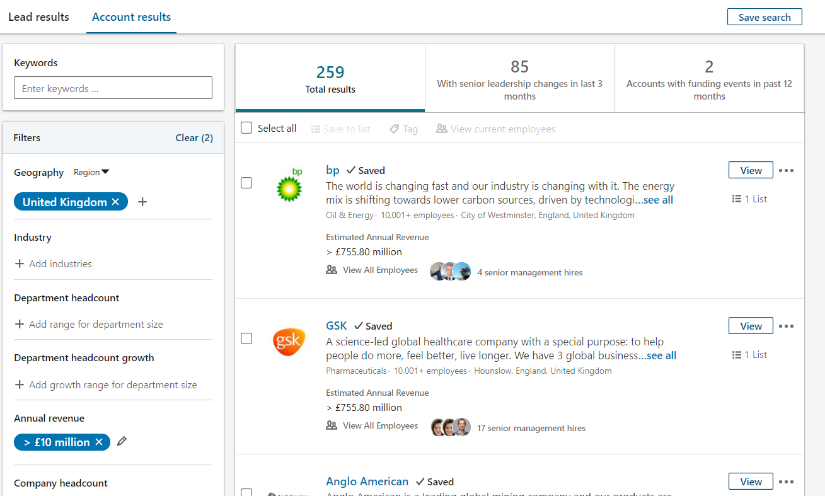This screenshot has height=496, width=825.
Task: Click the Tag toolbar option
Action: [x=404, y=129]
